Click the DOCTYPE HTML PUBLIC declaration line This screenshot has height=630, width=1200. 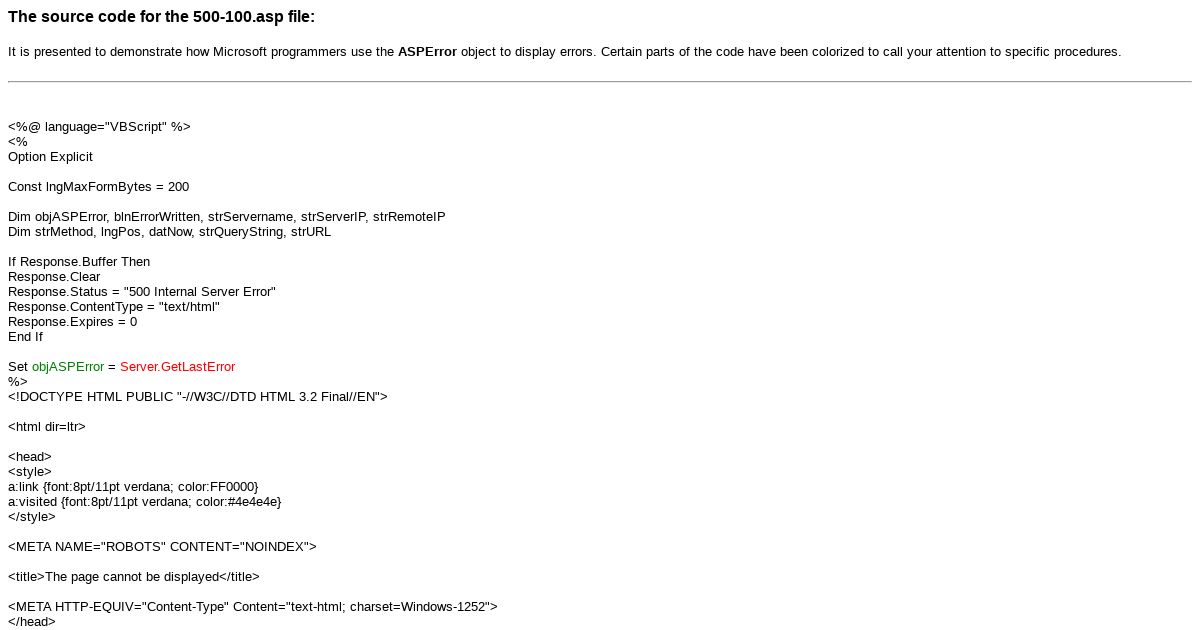198,397
